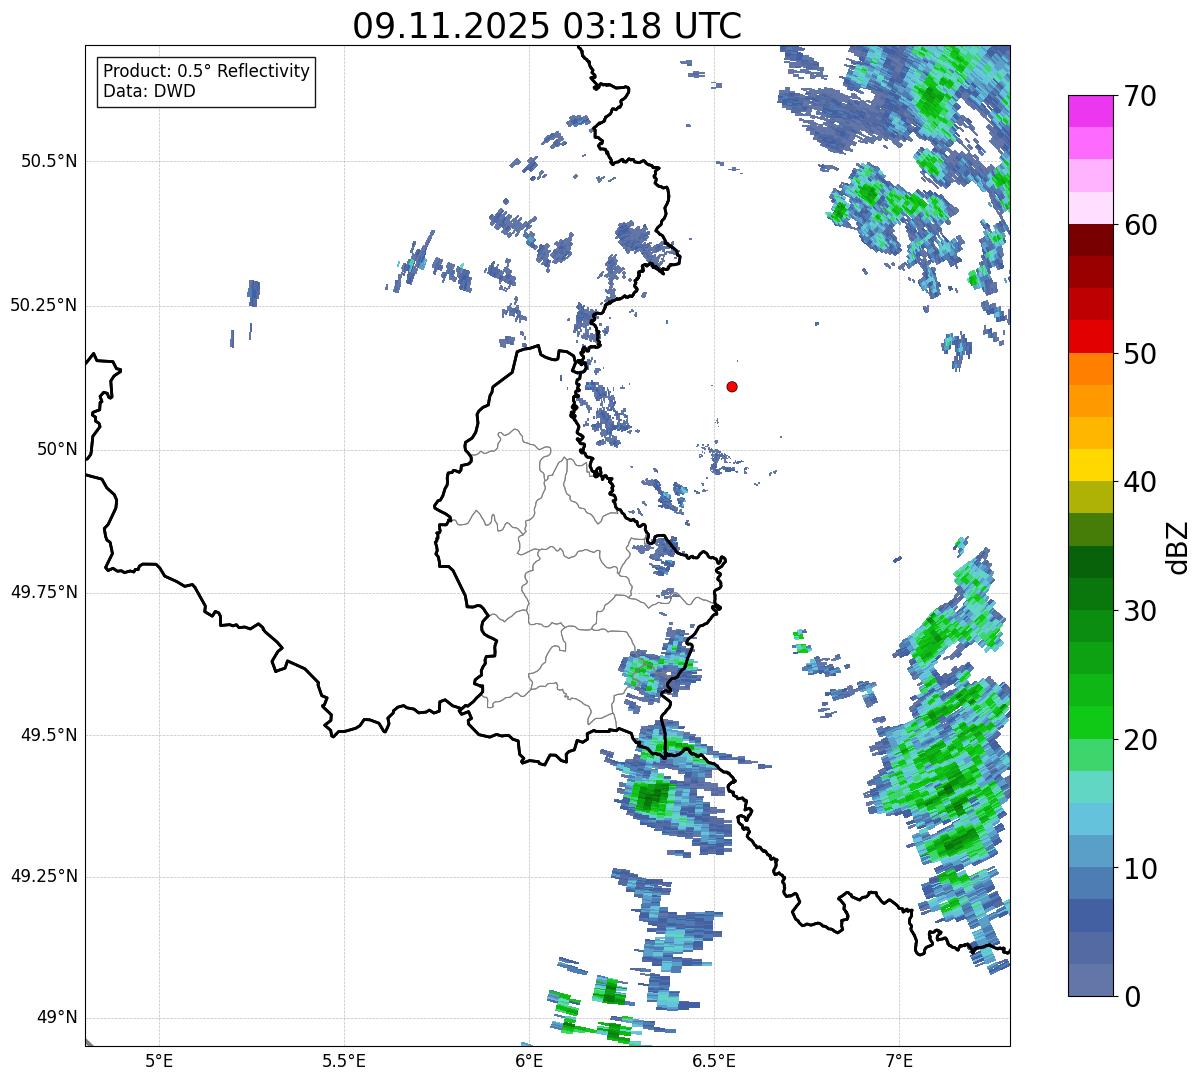Image resolution: width=1202 pixels, height=1081 pixels.
Task: Pick the dark blue swatch below 10 on colorbar
Action: coord(1091,915)
